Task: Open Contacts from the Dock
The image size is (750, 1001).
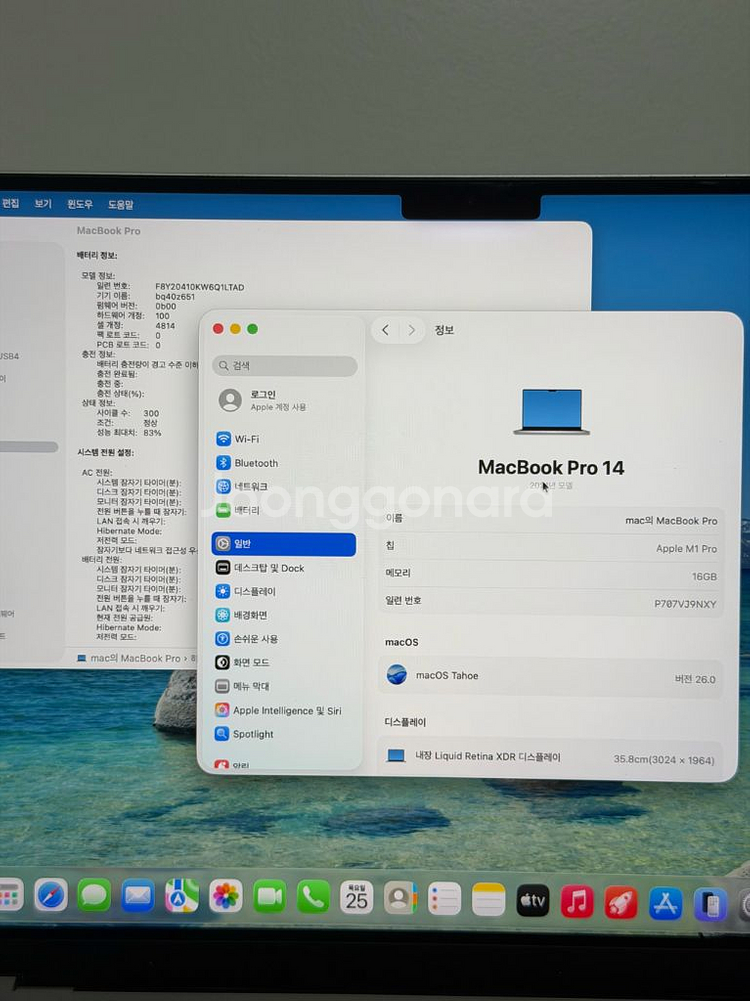Action: point(400,898)
